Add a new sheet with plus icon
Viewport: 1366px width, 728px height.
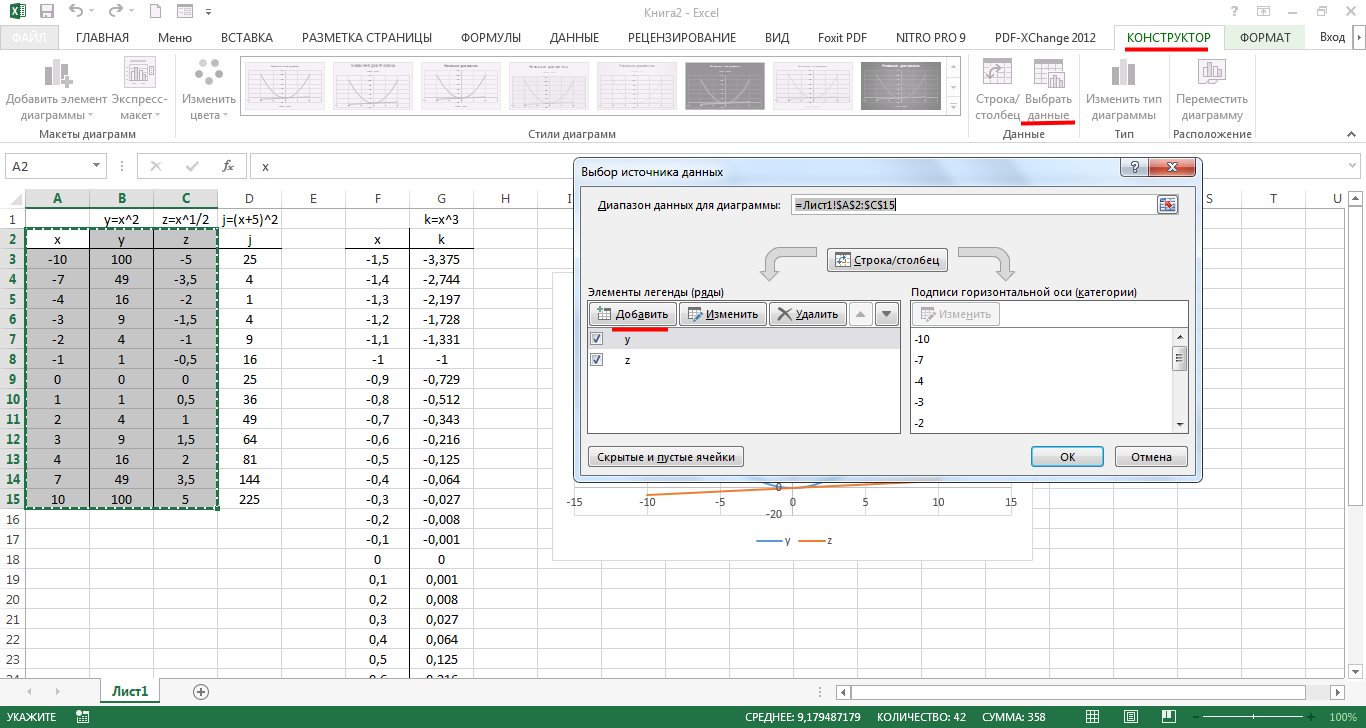click(x=201, y=691)
